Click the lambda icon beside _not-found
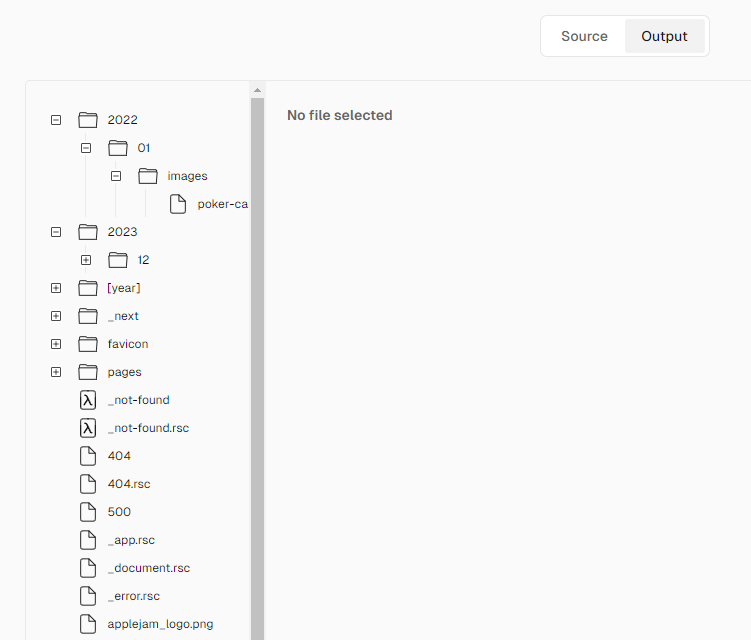The image size is (751, 640). point(88,400)
